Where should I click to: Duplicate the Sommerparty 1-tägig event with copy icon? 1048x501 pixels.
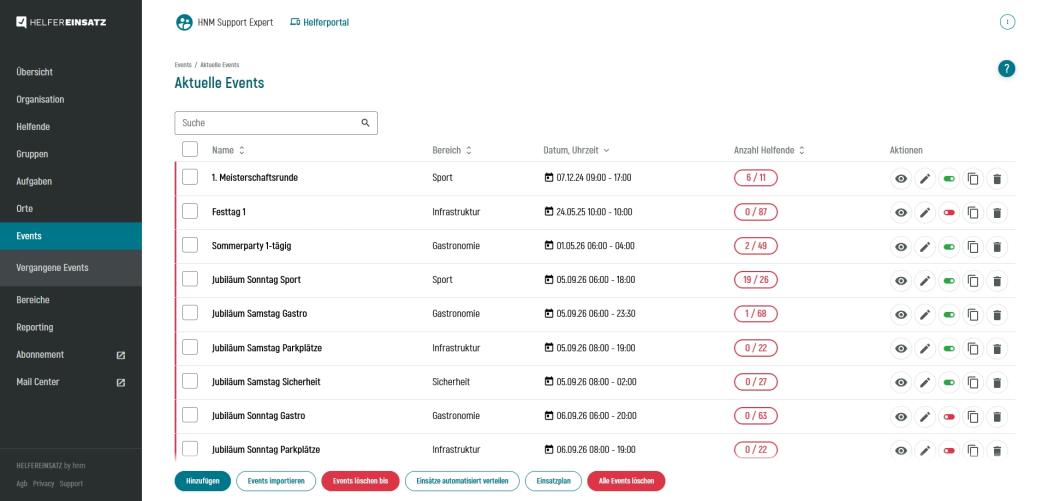973,246
